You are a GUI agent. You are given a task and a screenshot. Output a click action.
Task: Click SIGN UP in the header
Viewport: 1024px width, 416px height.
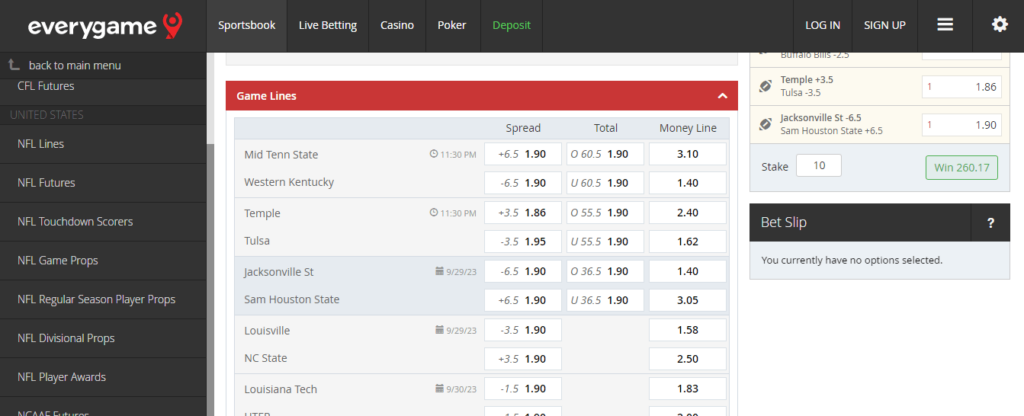coord(885,25)
